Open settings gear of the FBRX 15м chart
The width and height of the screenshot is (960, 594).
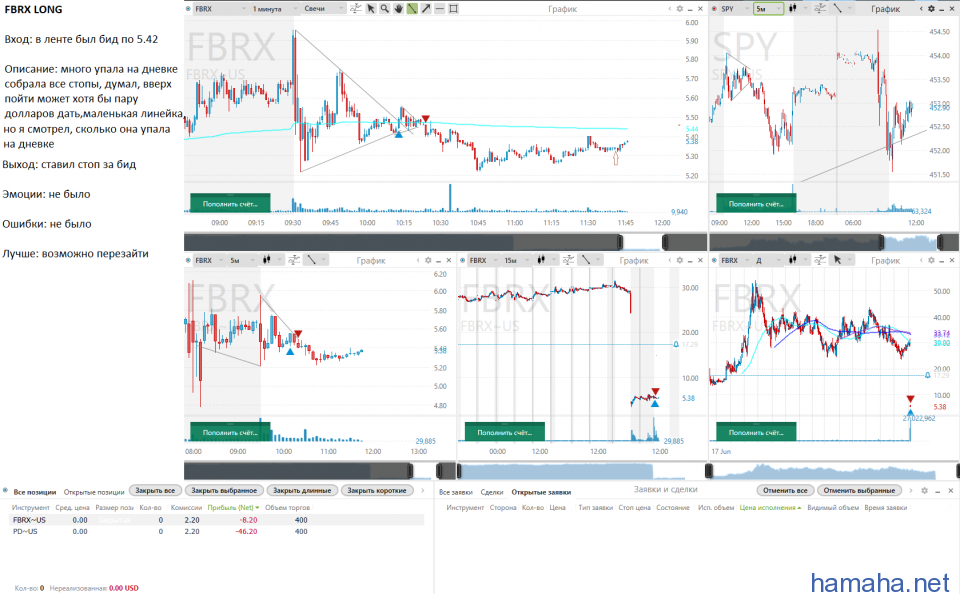tap(680, 260)
